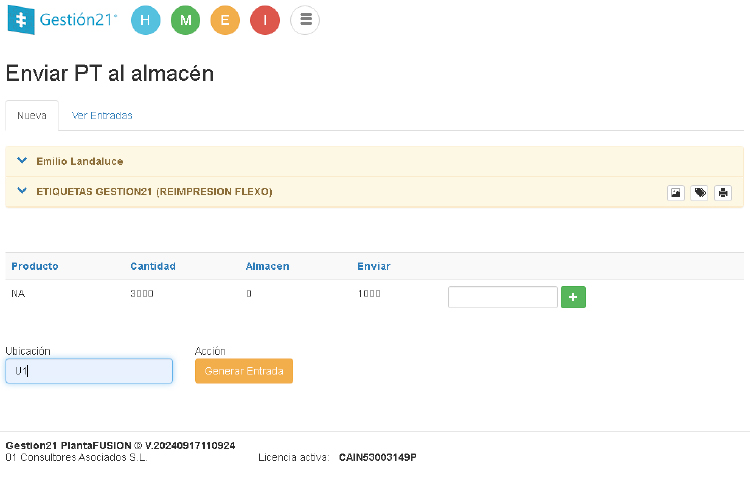This screenshot has height=499, width=750.
Task: Select the Nueva tab
Action: [x=32, y=115]
